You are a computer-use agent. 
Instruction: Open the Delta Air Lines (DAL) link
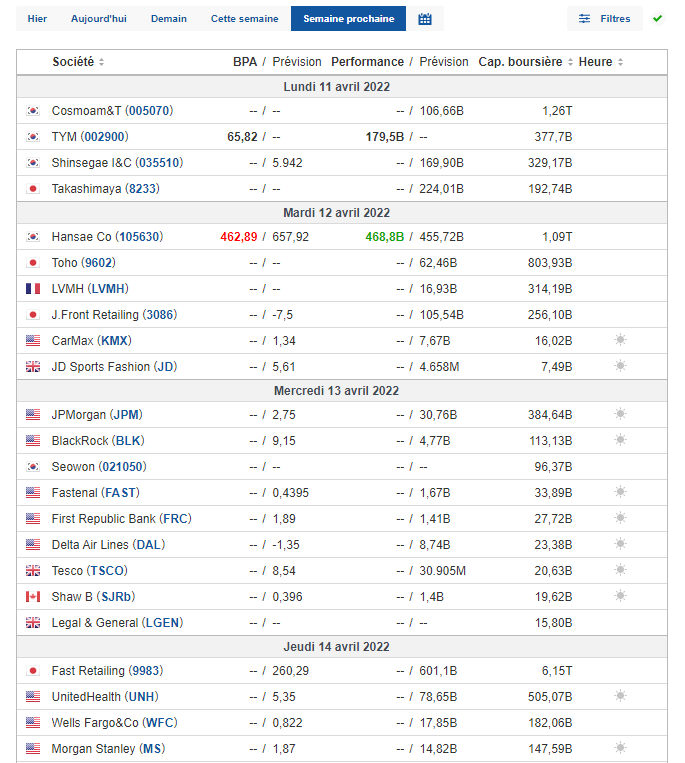click(110, 544)
